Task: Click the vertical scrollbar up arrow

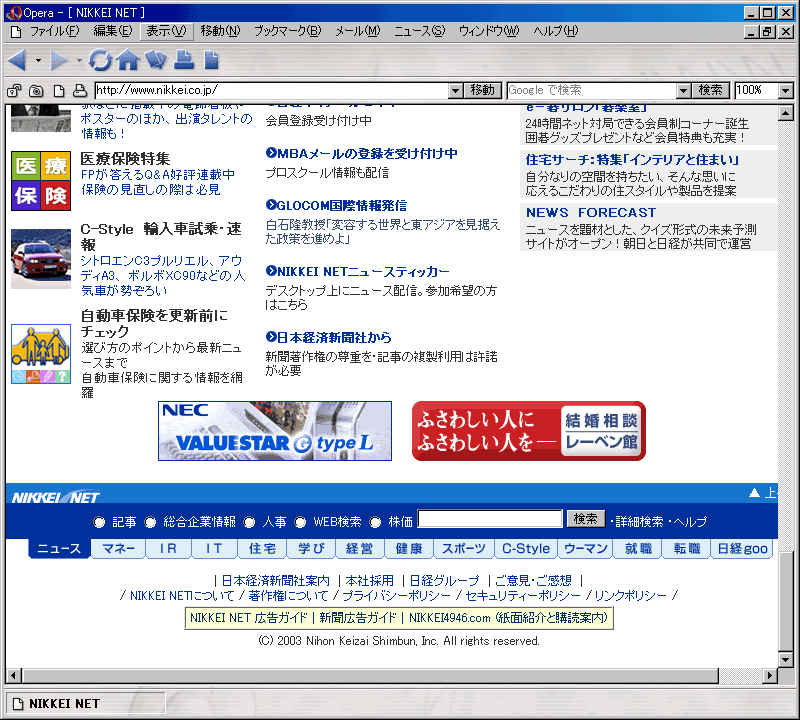Action: pyautogui.click(x=786, y=113)
